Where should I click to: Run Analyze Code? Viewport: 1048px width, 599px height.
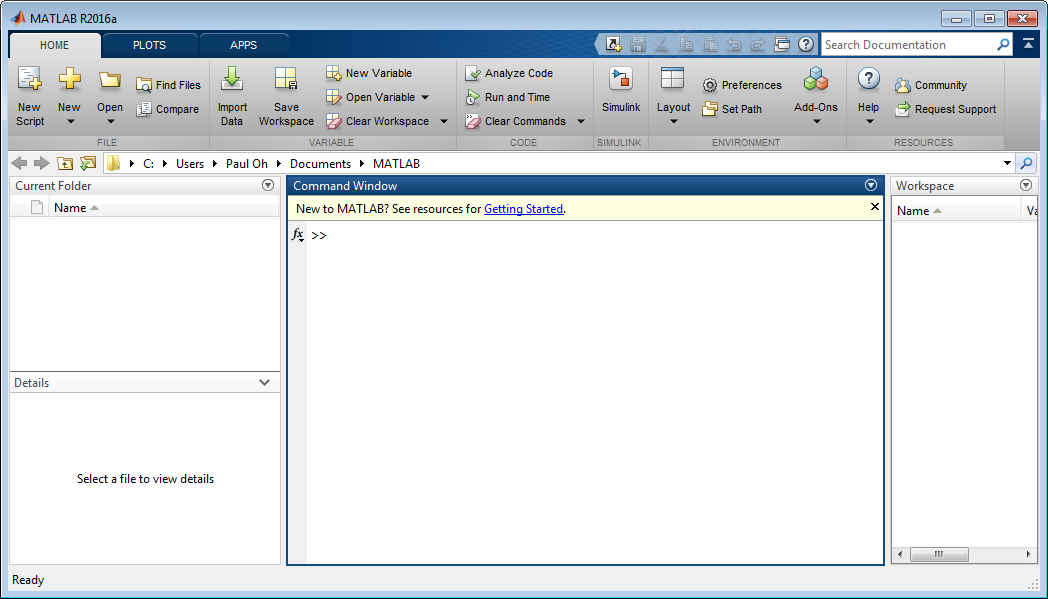coord(509,73)
